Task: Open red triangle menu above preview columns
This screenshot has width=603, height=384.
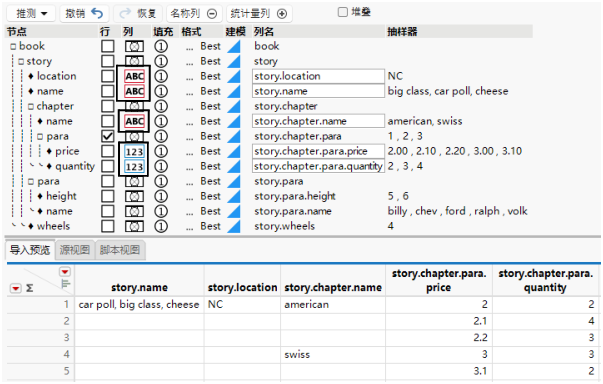Action: [x=65, y=272]
